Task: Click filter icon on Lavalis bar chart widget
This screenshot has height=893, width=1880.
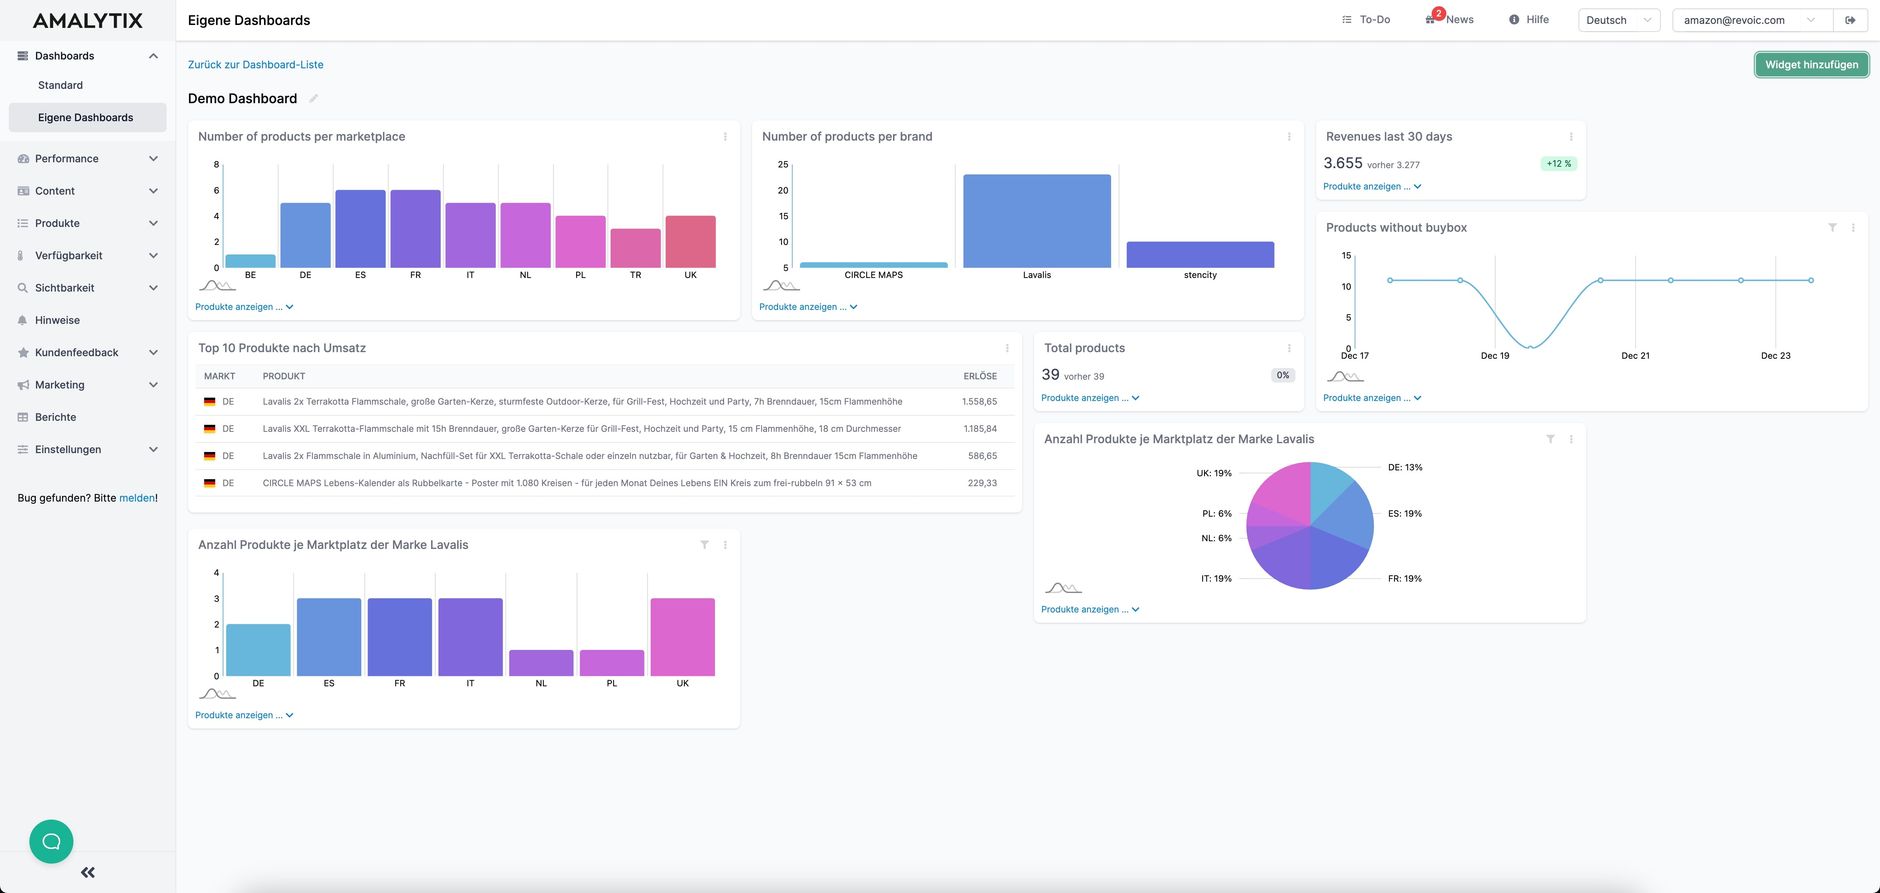Action: click(704, 545)
